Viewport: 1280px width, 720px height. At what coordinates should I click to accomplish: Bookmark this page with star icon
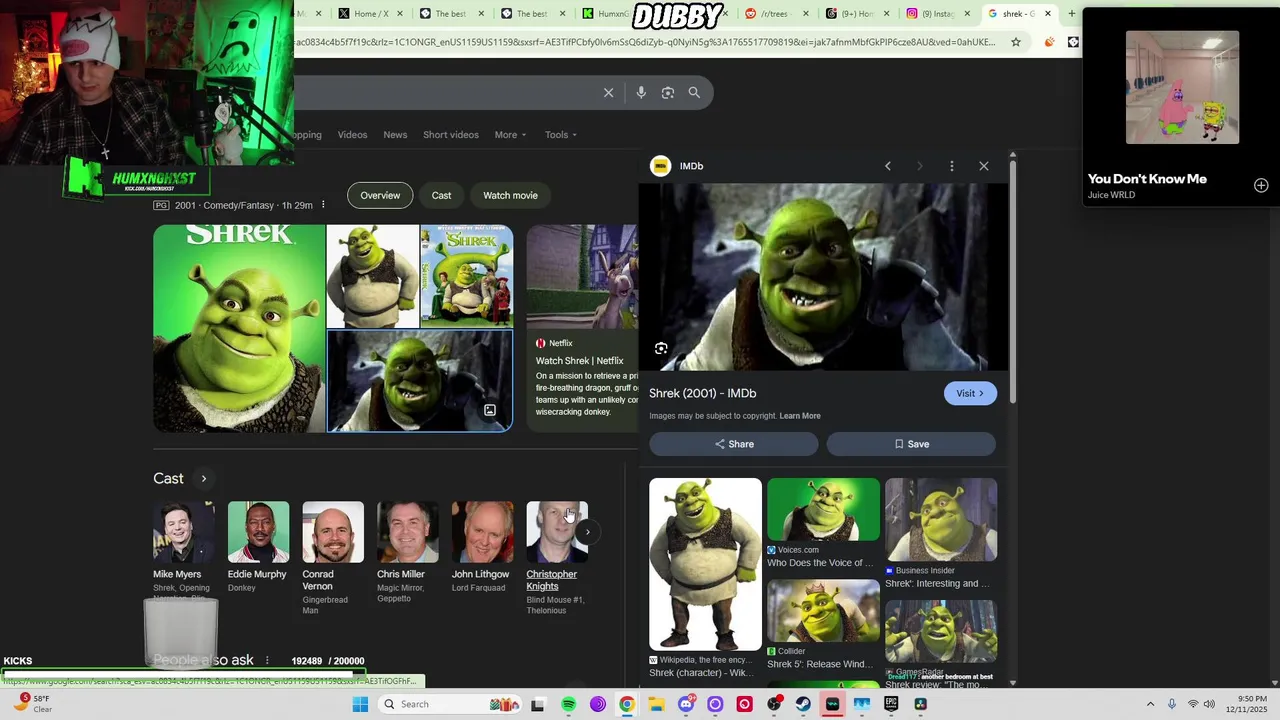coord(1016,42)
